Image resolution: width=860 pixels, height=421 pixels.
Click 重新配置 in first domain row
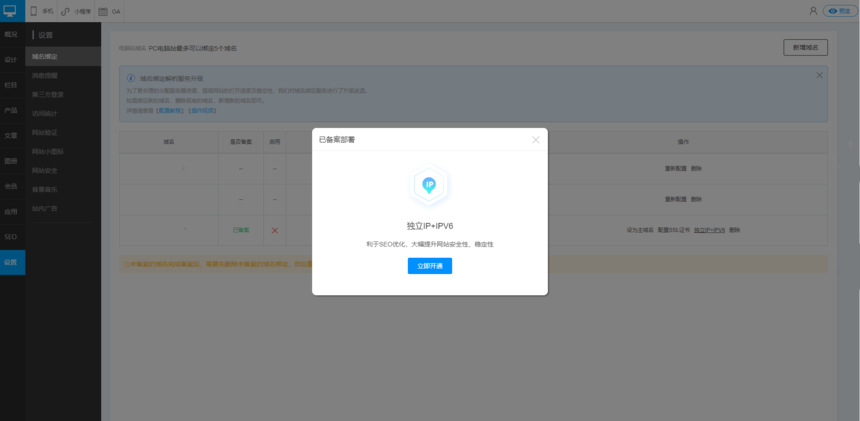pos(675,169)
